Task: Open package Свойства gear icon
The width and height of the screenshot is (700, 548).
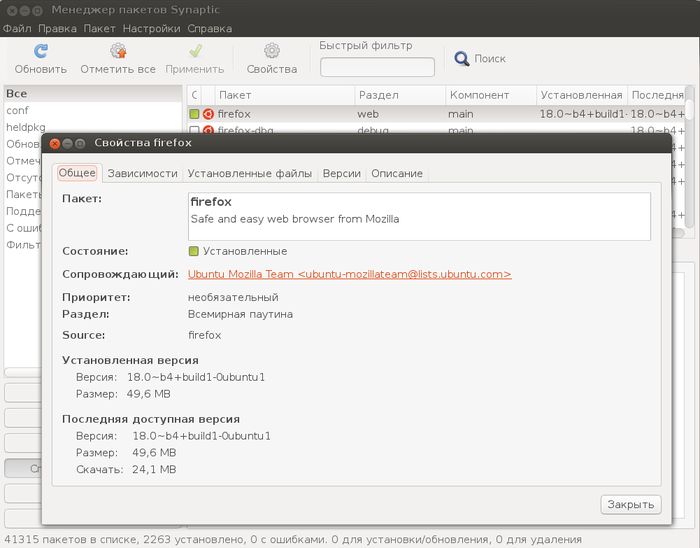Action: click(x=271, y=51)
